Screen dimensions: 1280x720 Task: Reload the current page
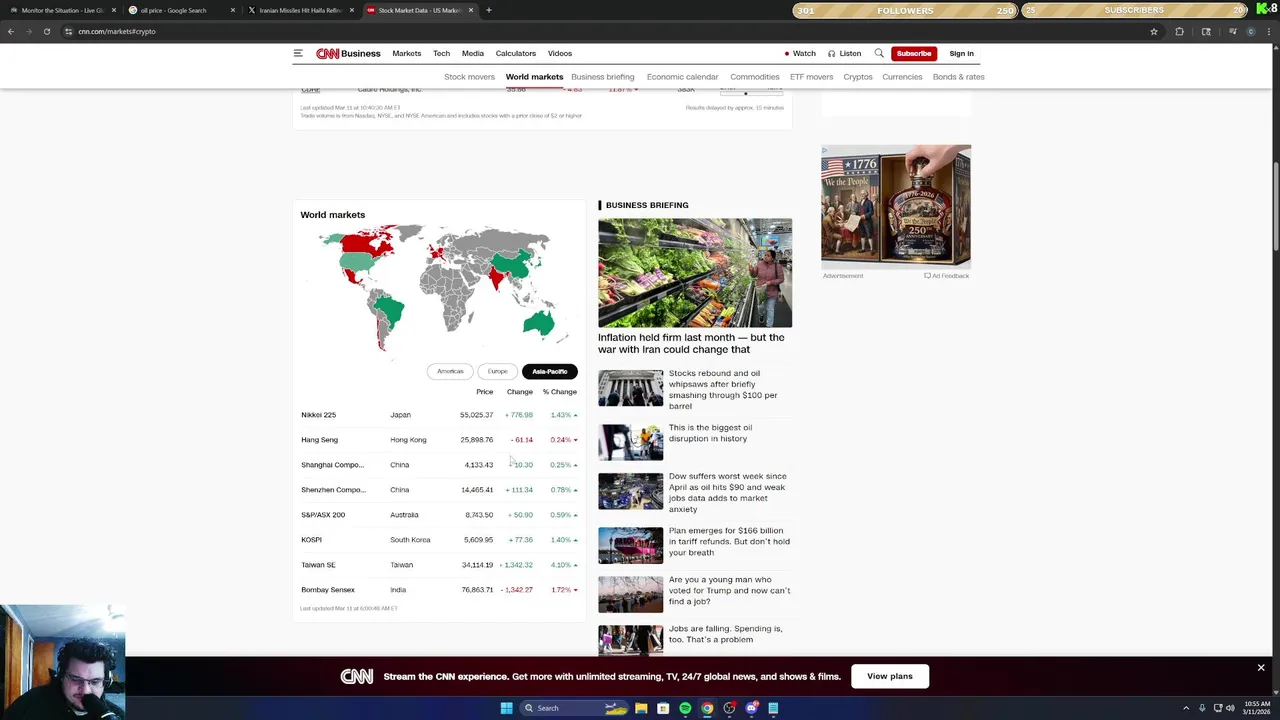(47, 31)
